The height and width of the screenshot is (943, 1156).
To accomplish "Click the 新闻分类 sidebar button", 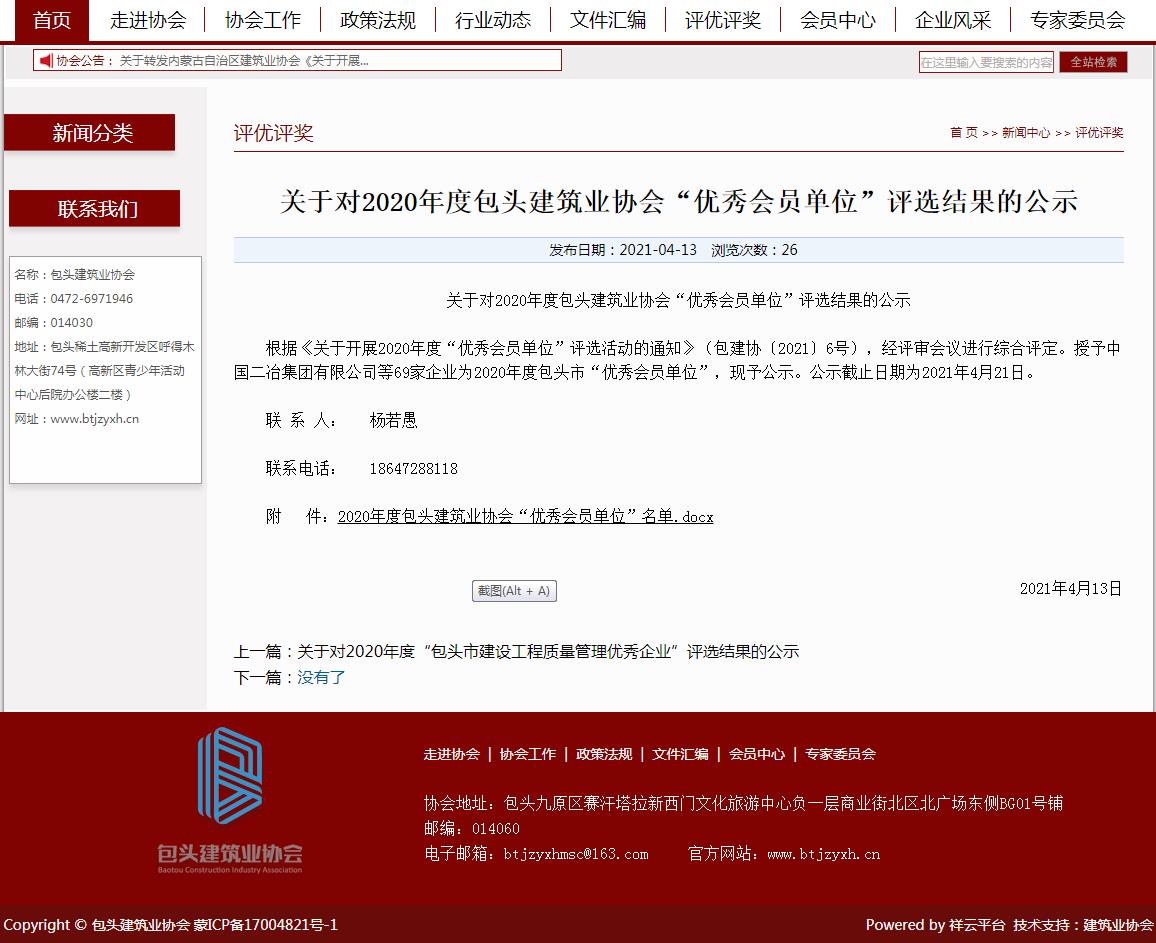I will [91, 132].
